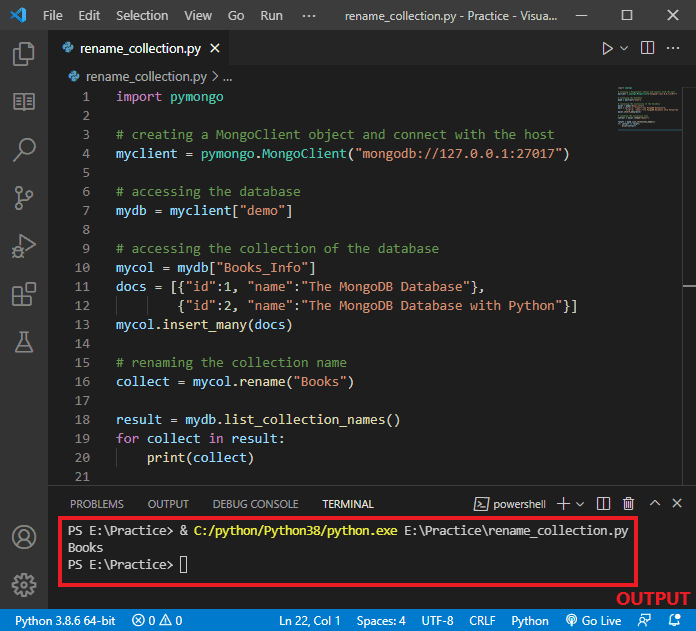The width and height of the screenshot is (696, 631).
Task: Open the notebook/book icon view in activity bar
Action: pyautogui.click(x=24, y=102)
